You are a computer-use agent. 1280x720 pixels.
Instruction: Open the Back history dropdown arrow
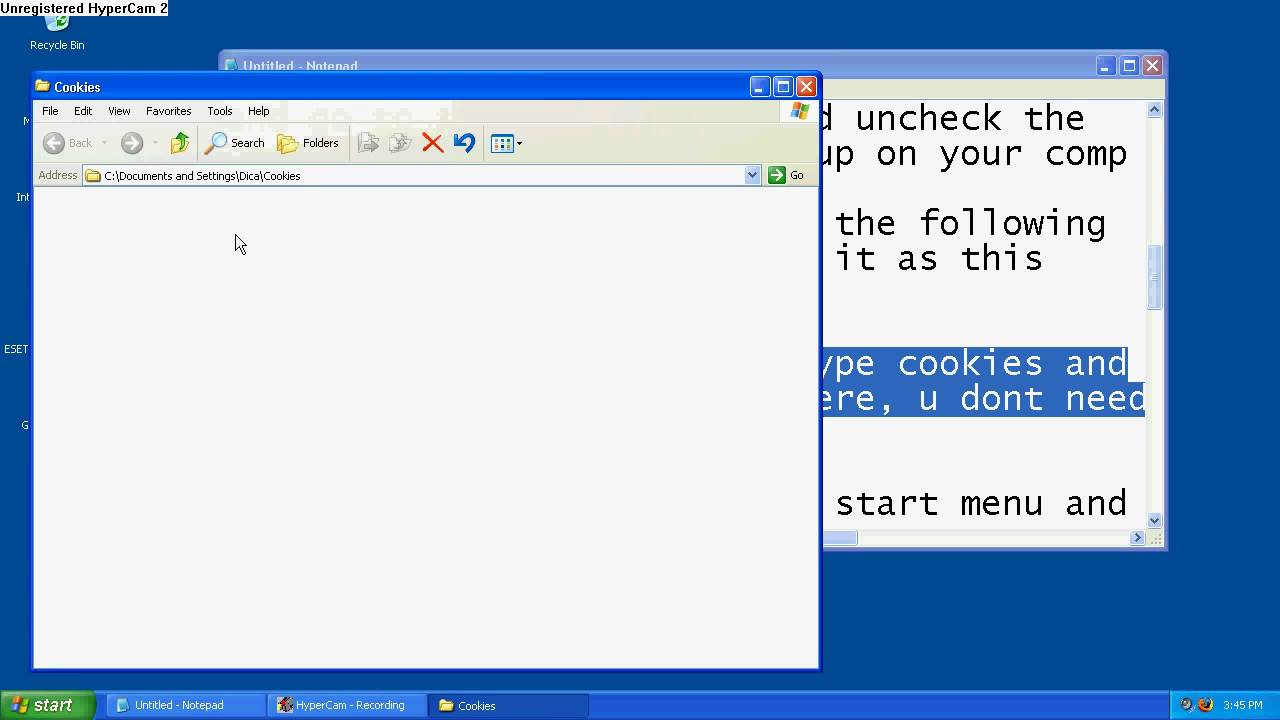(x=104, y=143)
